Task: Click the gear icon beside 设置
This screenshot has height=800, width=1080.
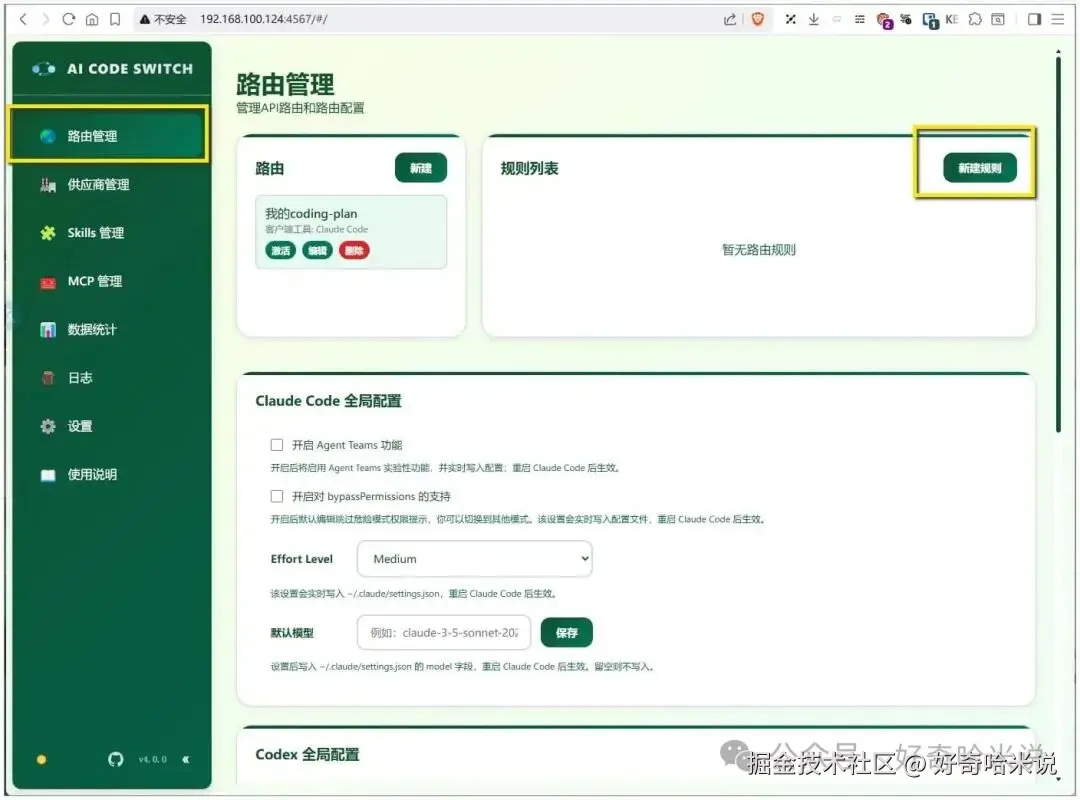Action: point(48,427)
